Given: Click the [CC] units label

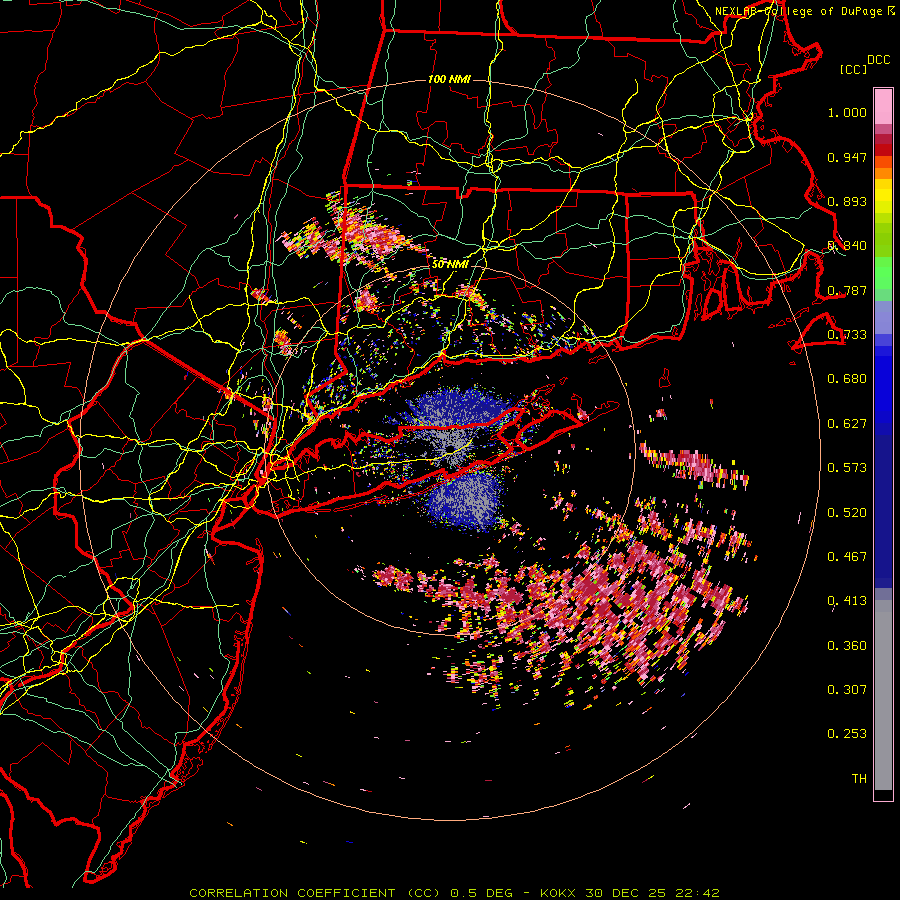Looking at the screenshot, I should coord(854,69).
